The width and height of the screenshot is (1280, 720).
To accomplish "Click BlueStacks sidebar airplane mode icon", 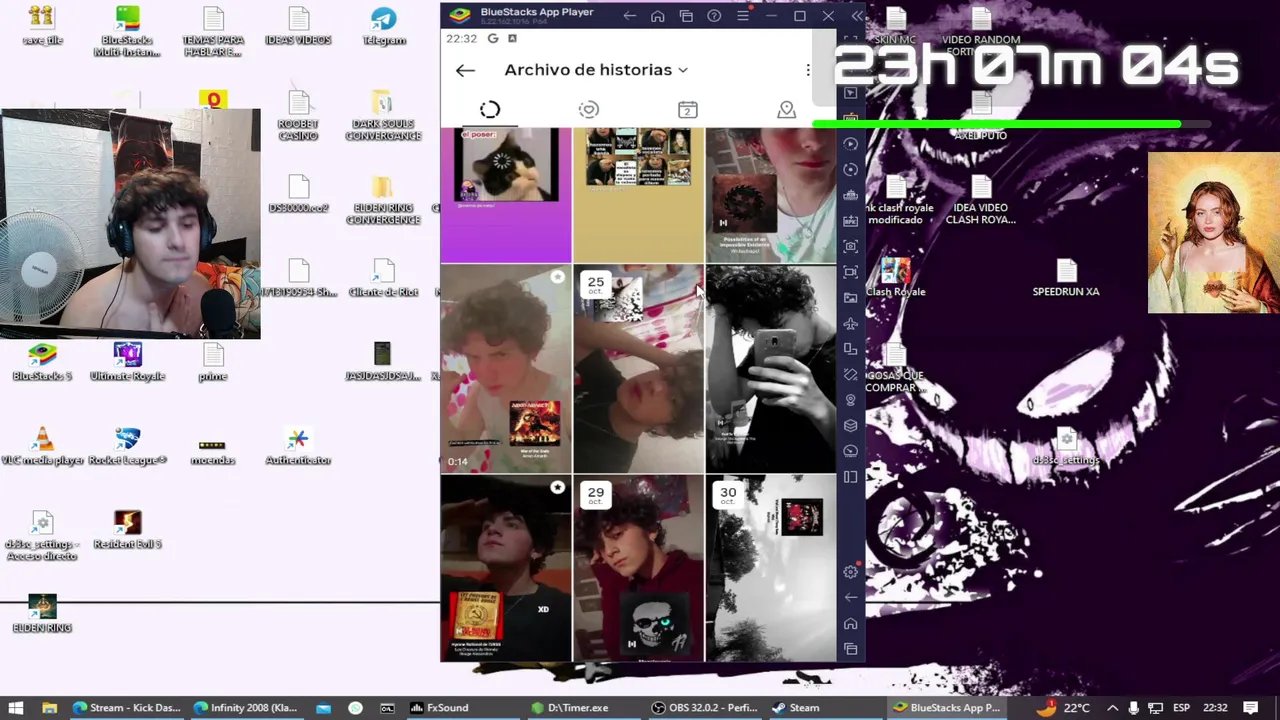I will (851, 323).
